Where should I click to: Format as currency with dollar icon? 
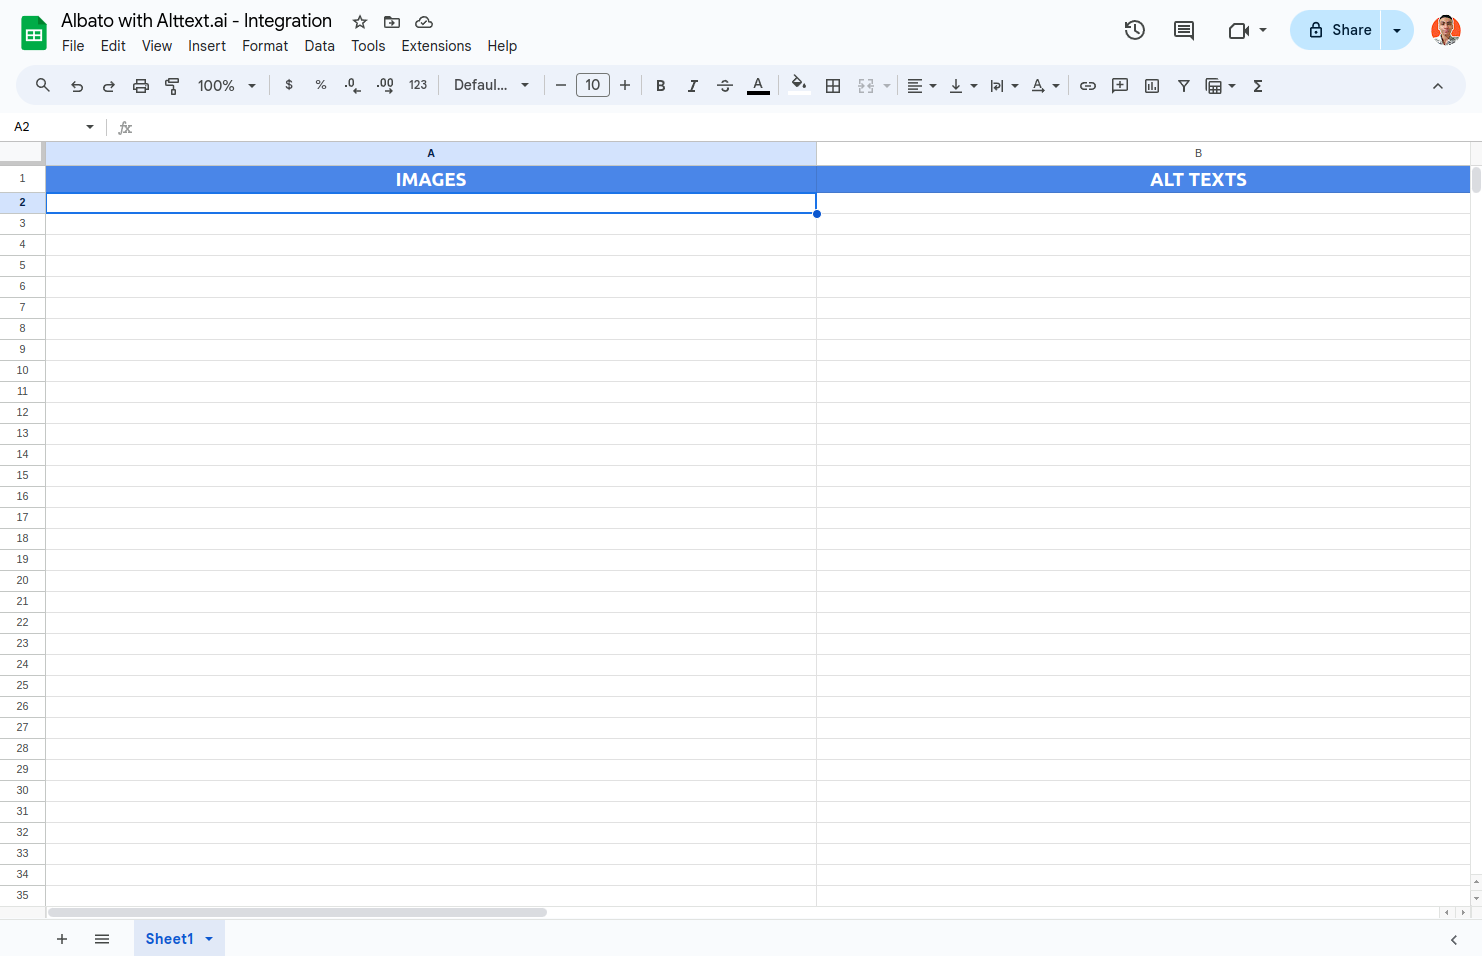point(289,86)
